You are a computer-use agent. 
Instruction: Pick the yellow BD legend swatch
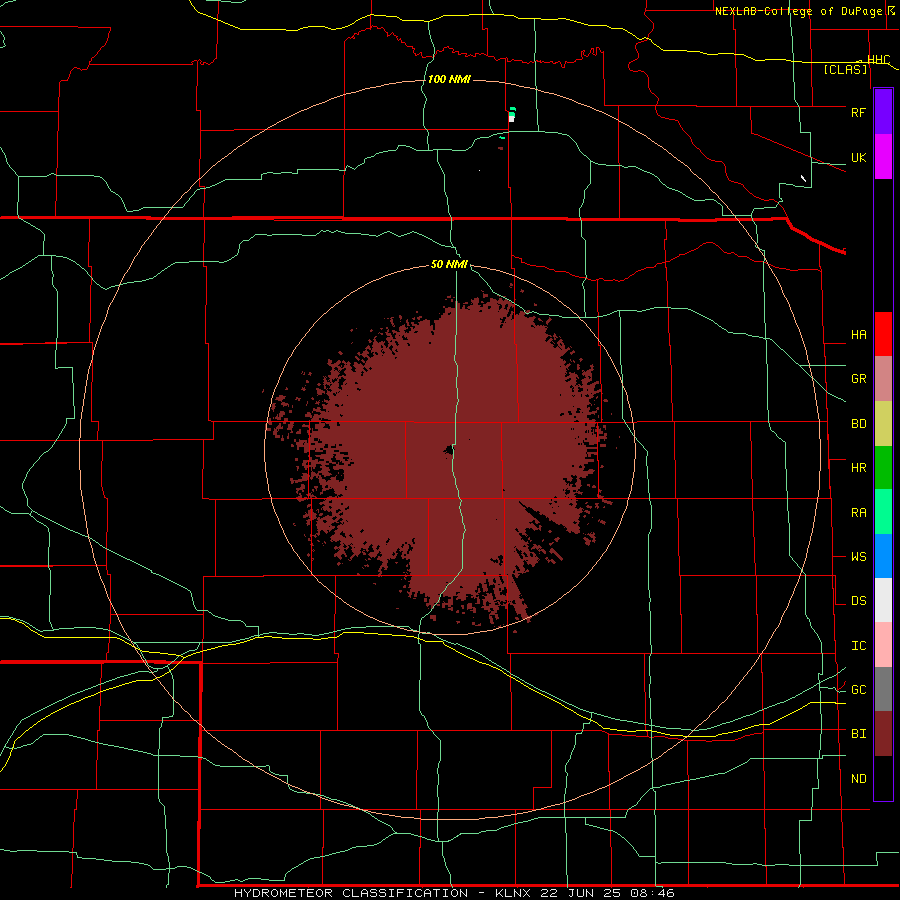(883, 423)
